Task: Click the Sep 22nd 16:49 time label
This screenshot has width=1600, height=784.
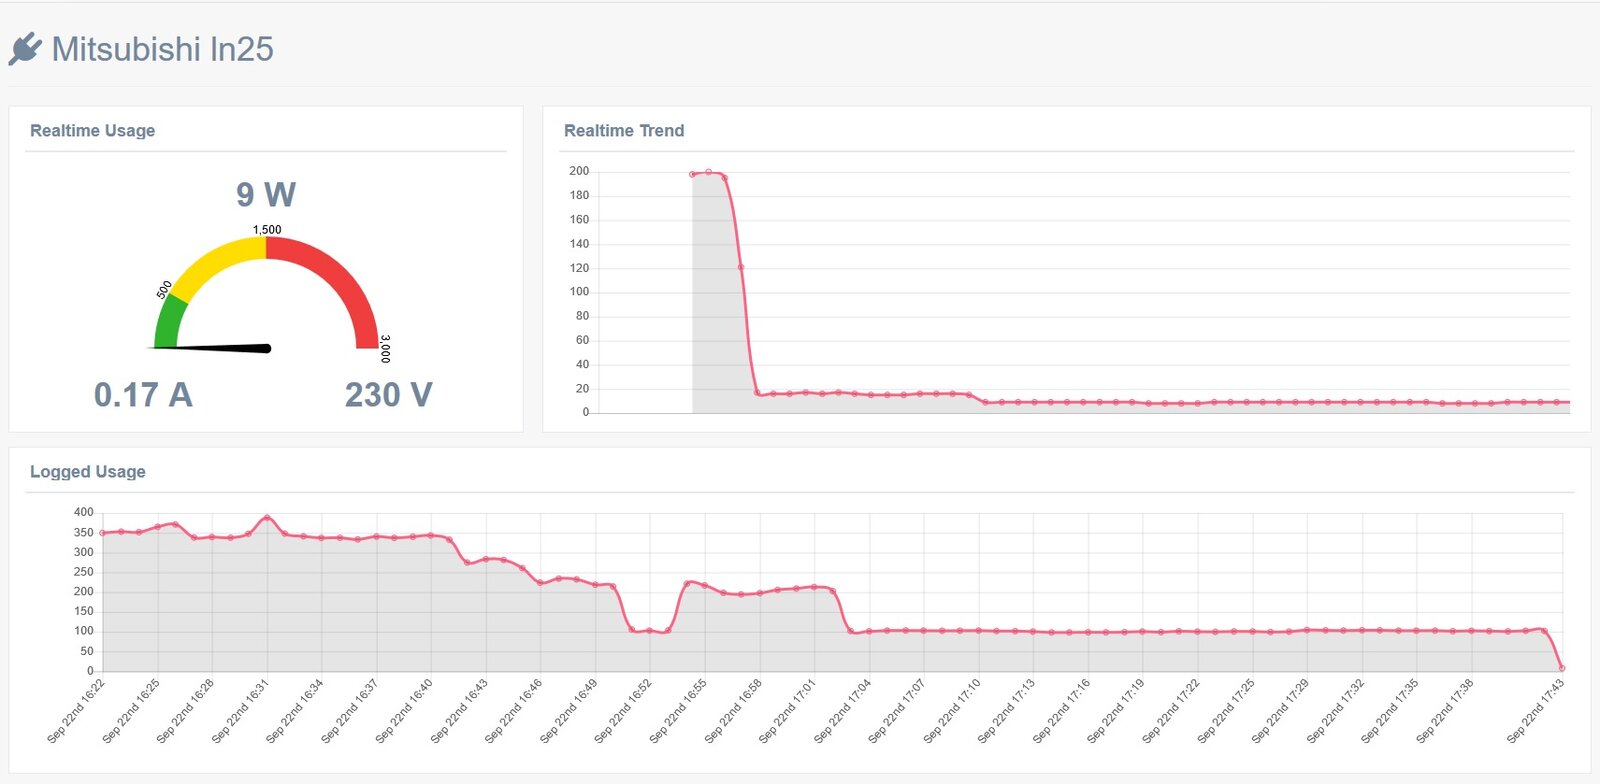Action: 568,711
